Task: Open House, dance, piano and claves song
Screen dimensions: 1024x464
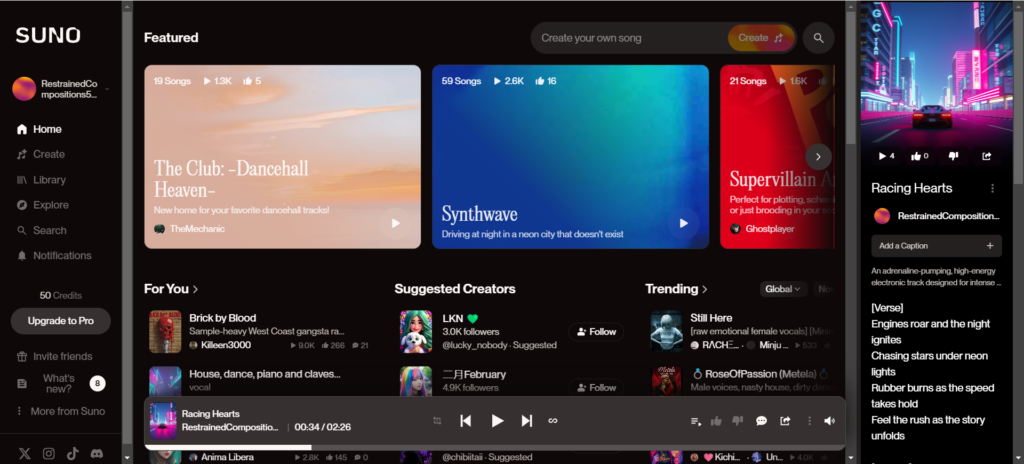Action: (264, 374)
